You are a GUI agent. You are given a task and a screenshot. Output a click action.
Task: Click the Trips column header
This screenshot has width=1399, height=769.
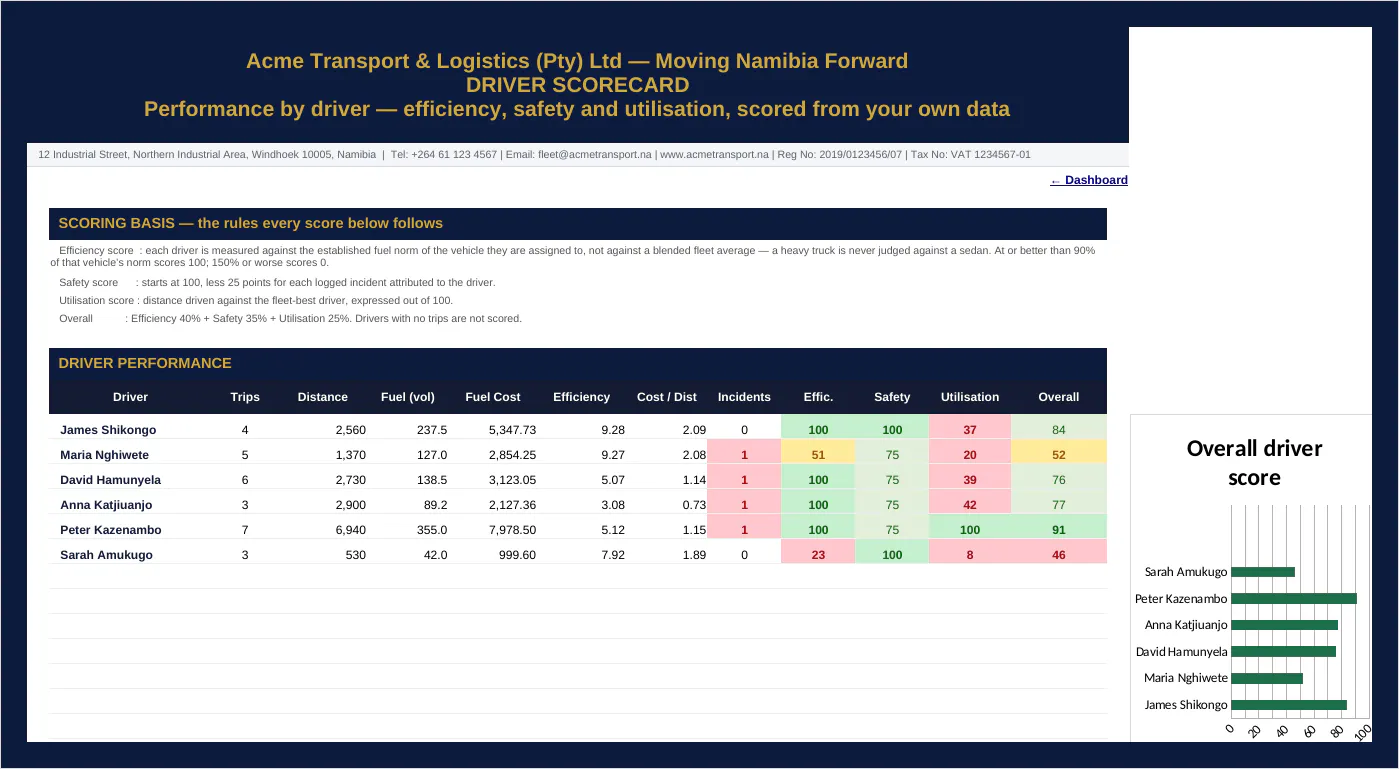(x=245, y=397)
